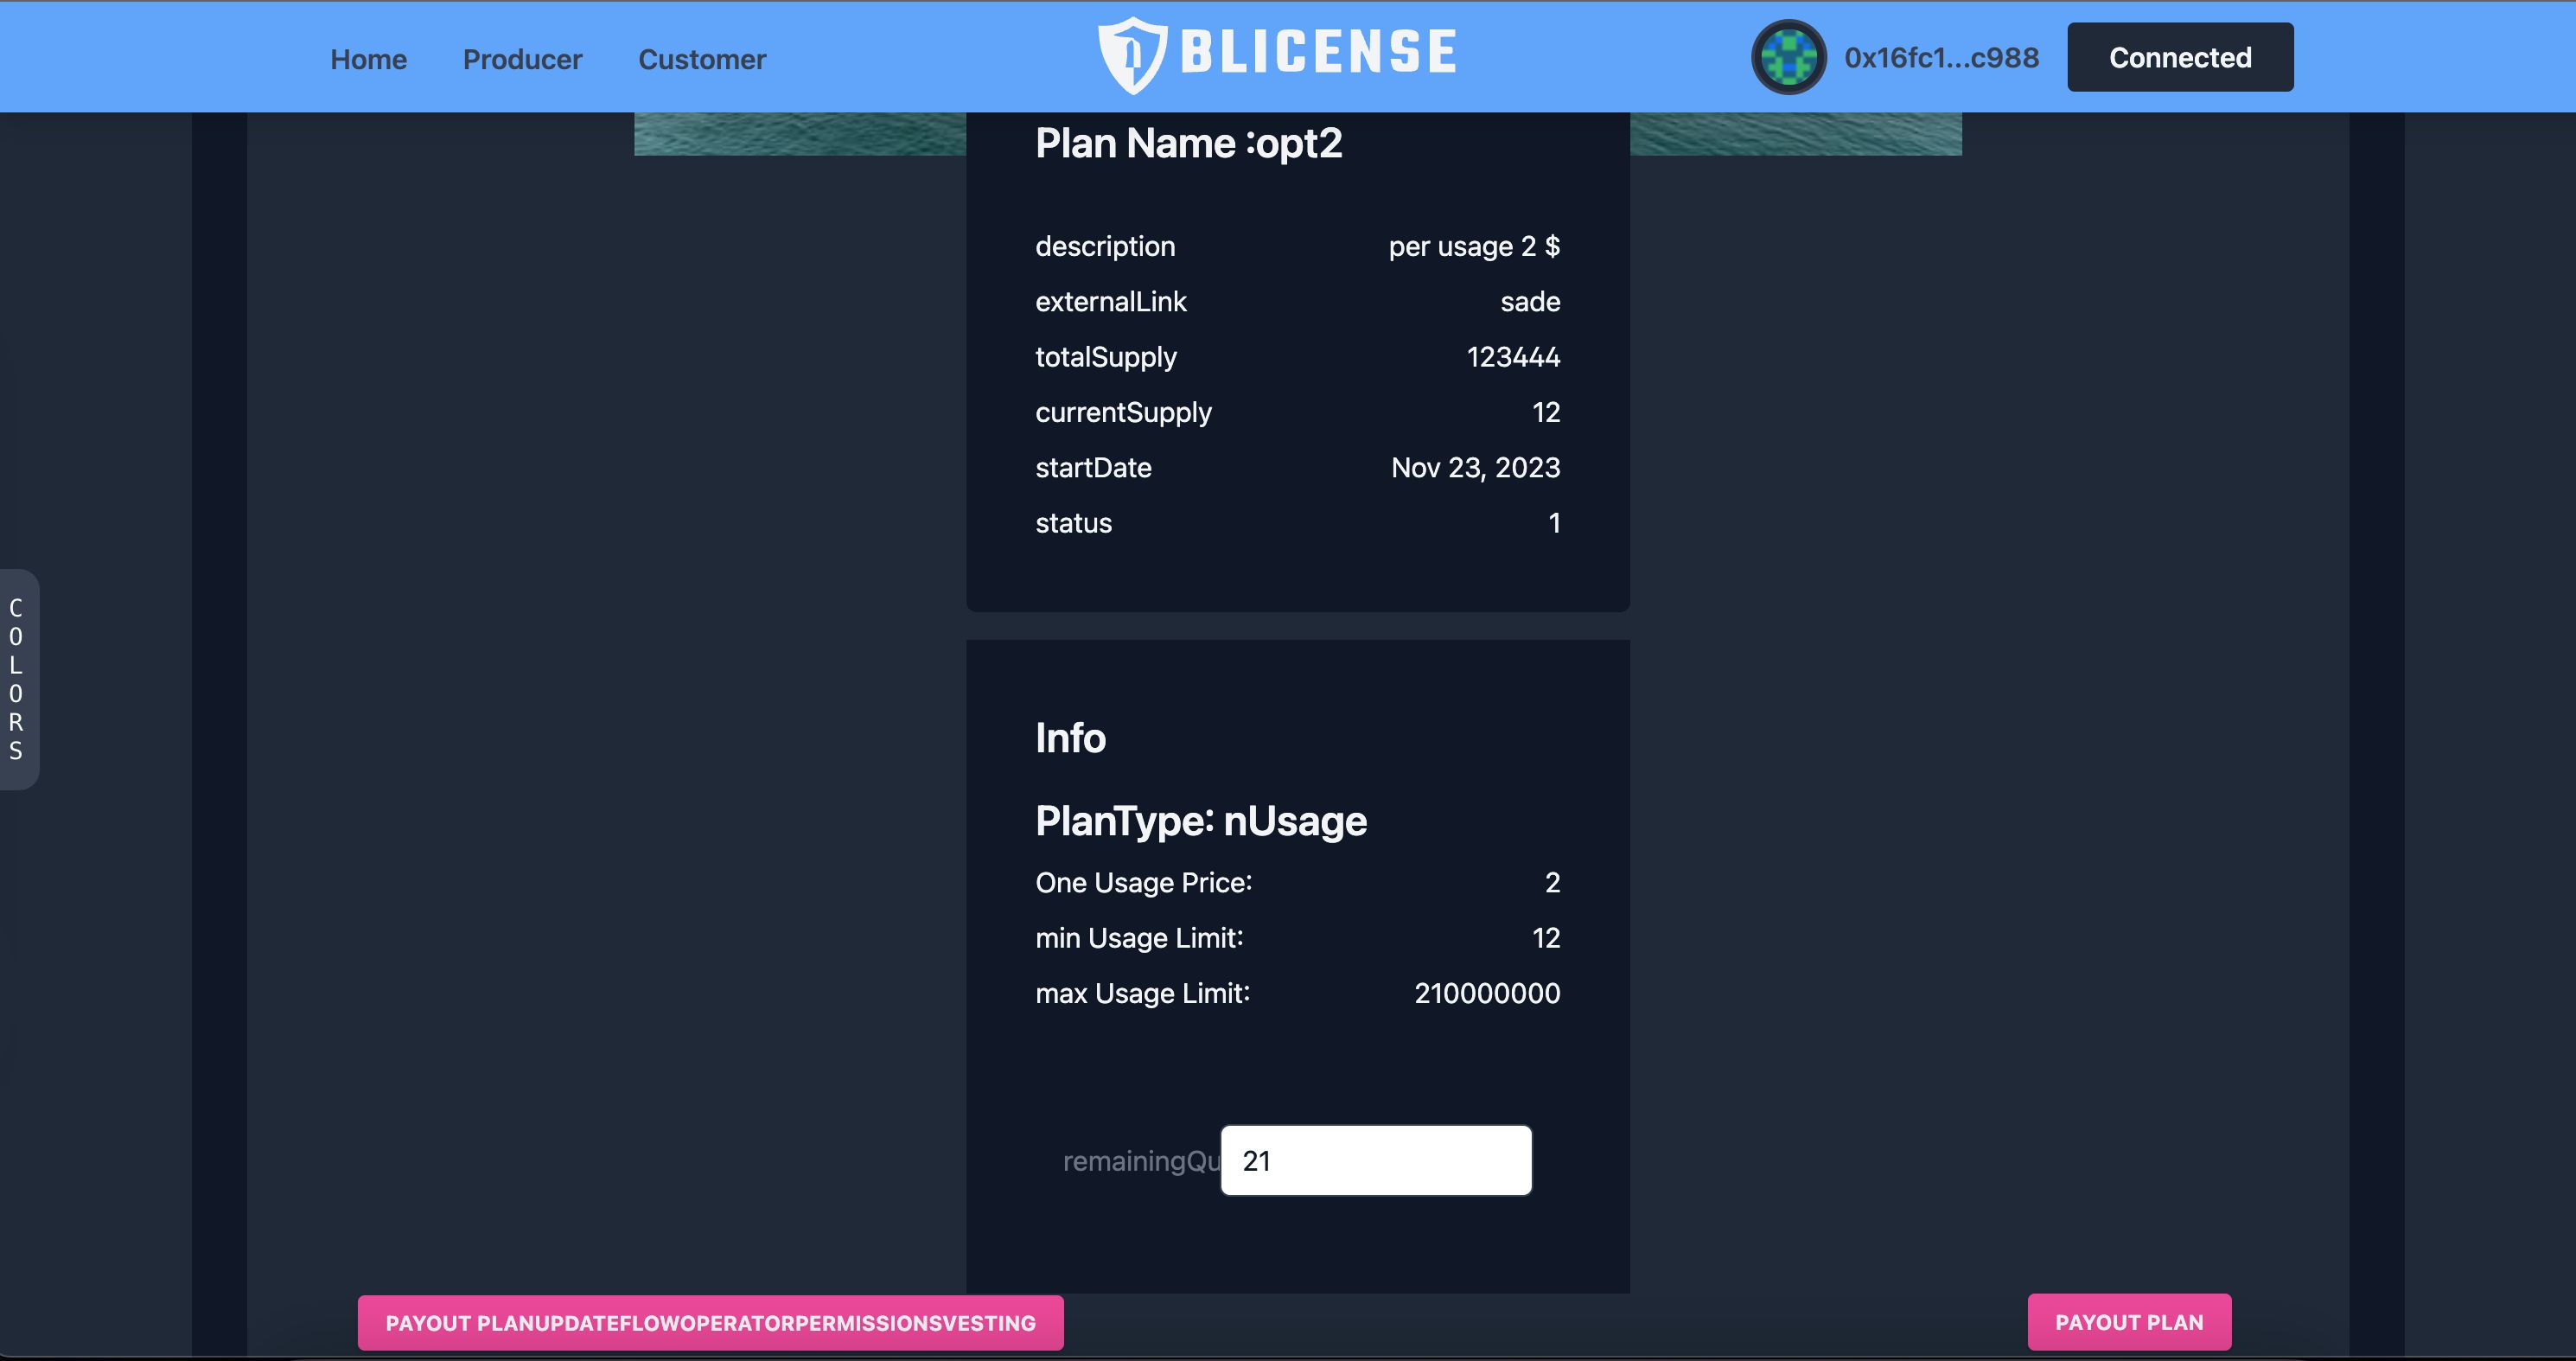
Task: Click the Home navigation menu item
Action: pyautogui.click(x=368, y=56)
